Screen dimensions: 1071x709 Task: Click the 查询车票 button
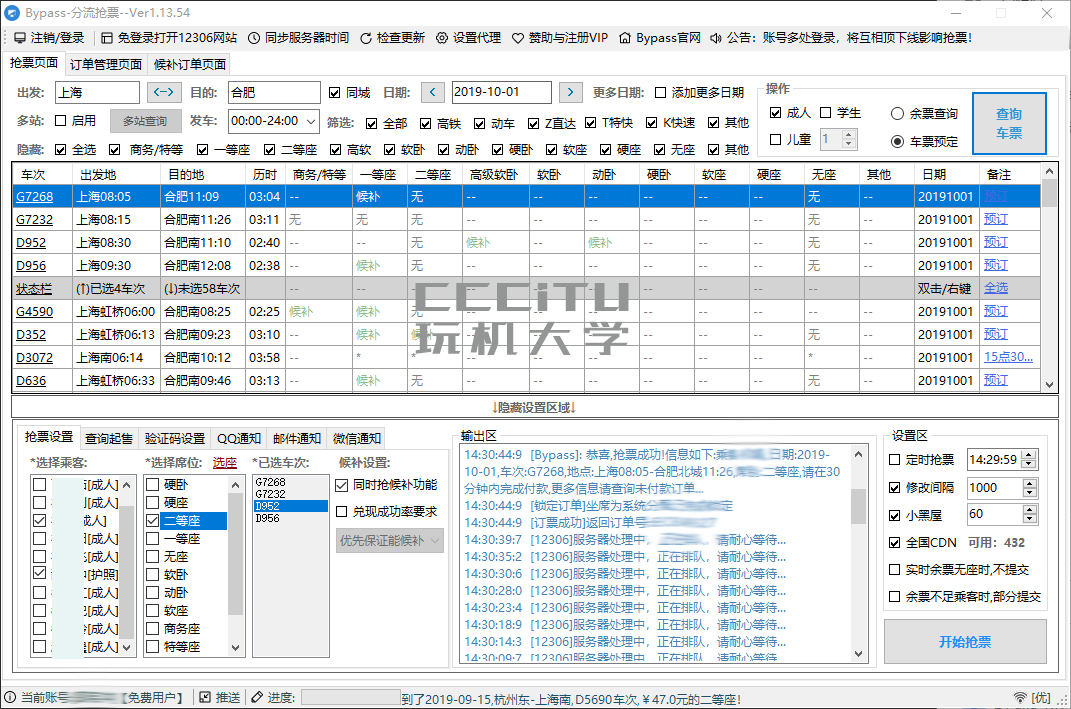click(x=1008, y=123)
